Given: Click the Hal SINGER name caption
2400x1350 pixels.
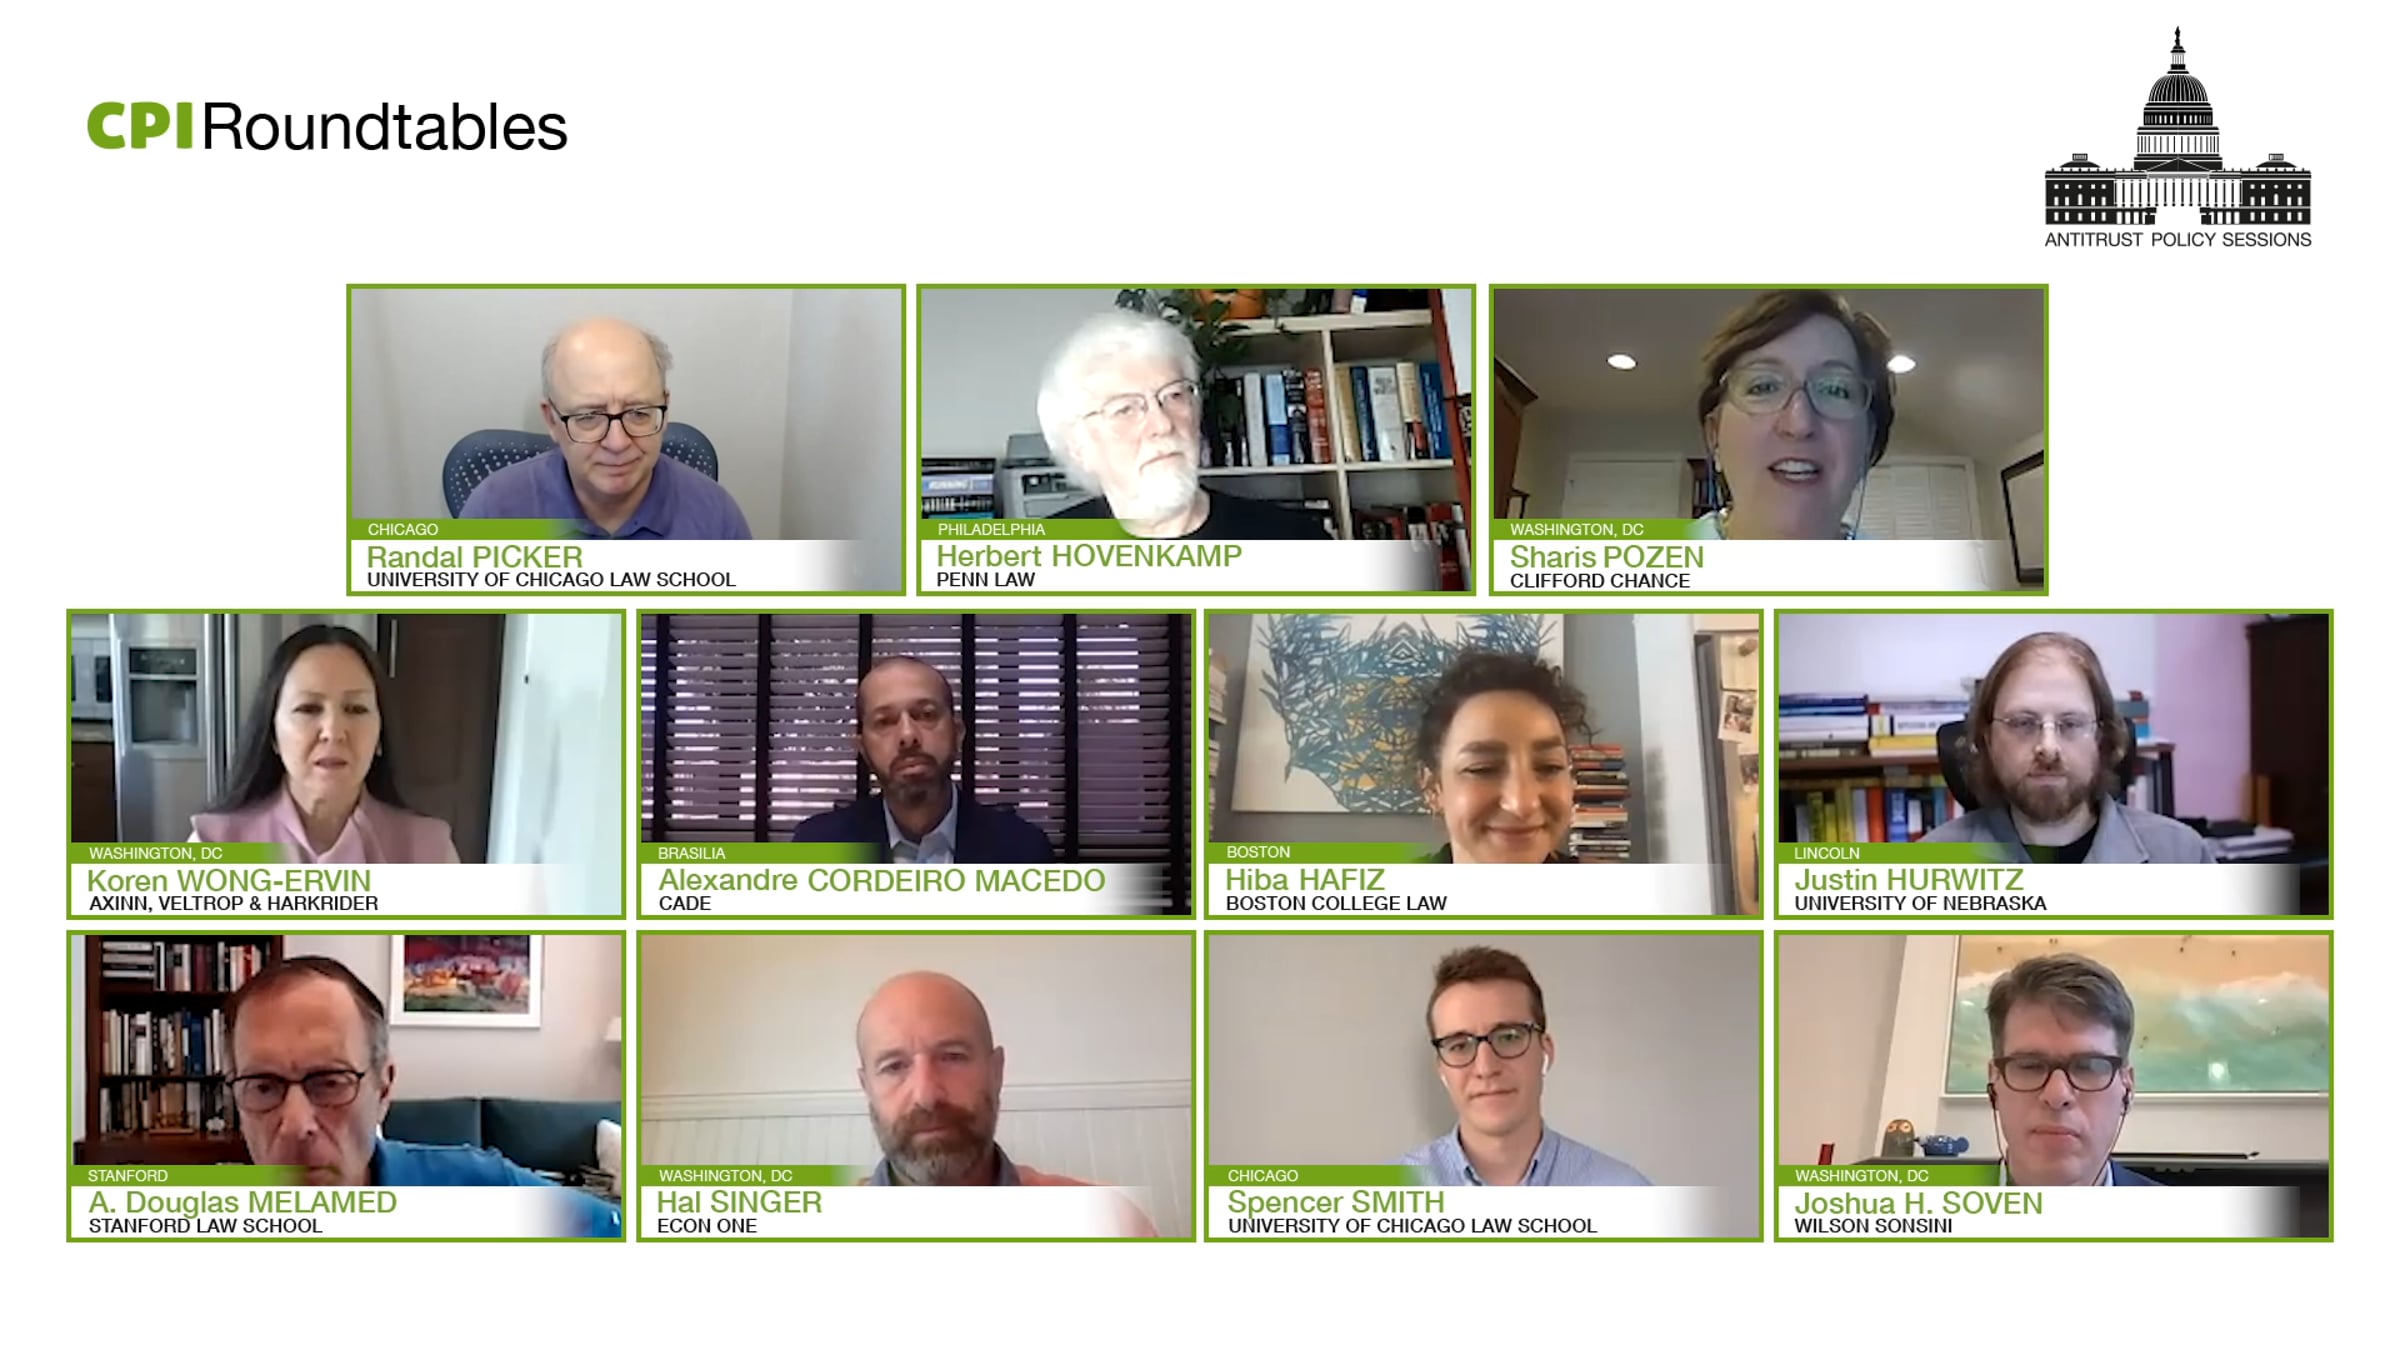Looking at the screenshot, I should 739,1202.
